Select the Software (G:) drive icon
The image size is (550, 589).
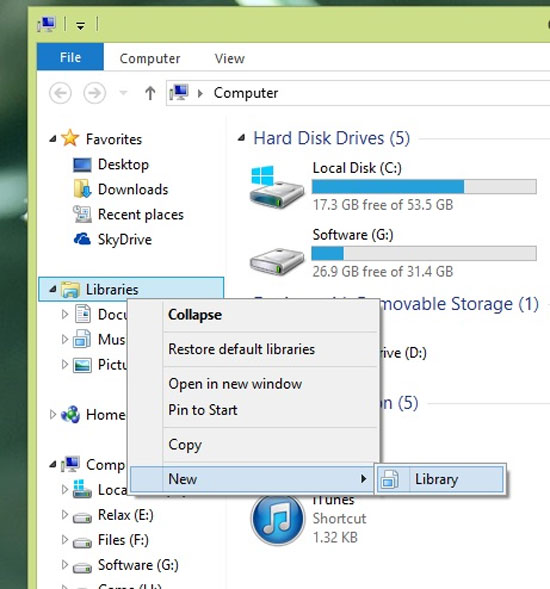pyautogui.click(x=277, y=261)
